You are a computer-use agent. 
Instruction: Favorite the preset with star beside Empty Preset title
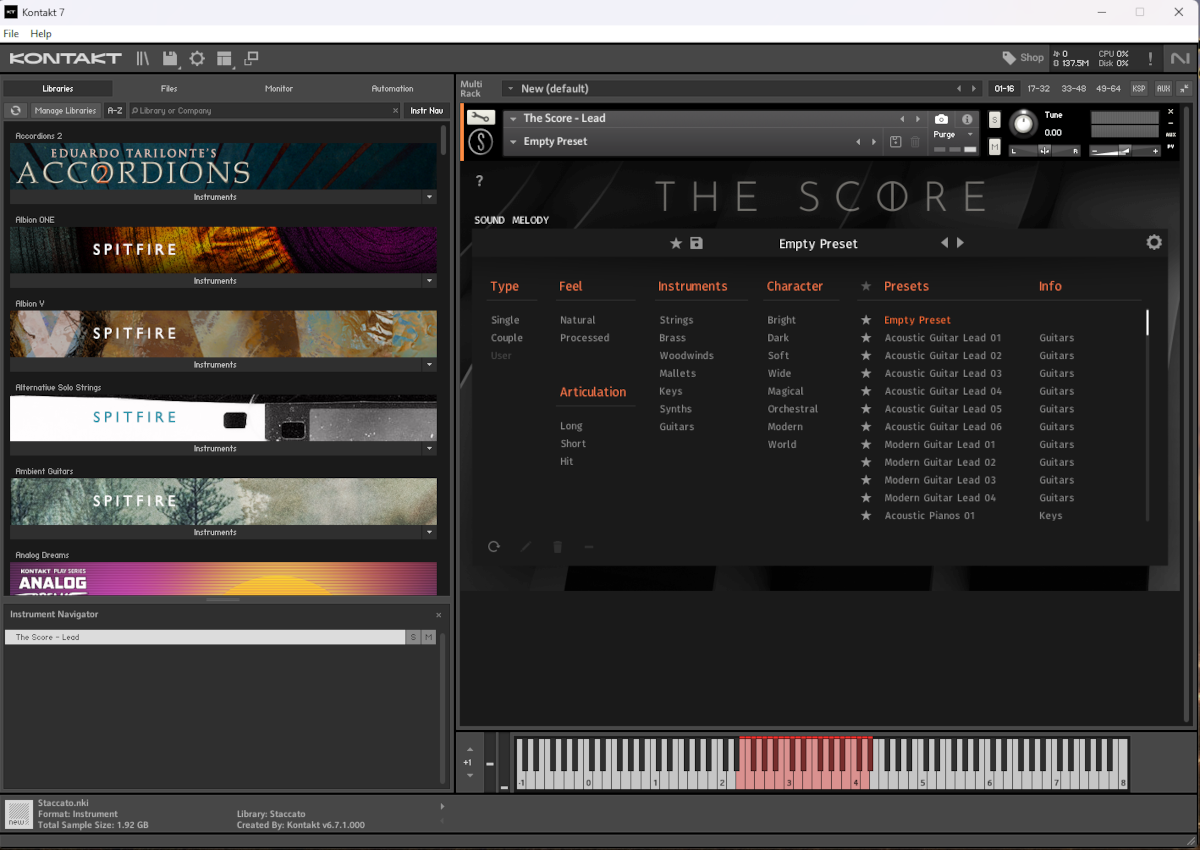pos(676,243)
